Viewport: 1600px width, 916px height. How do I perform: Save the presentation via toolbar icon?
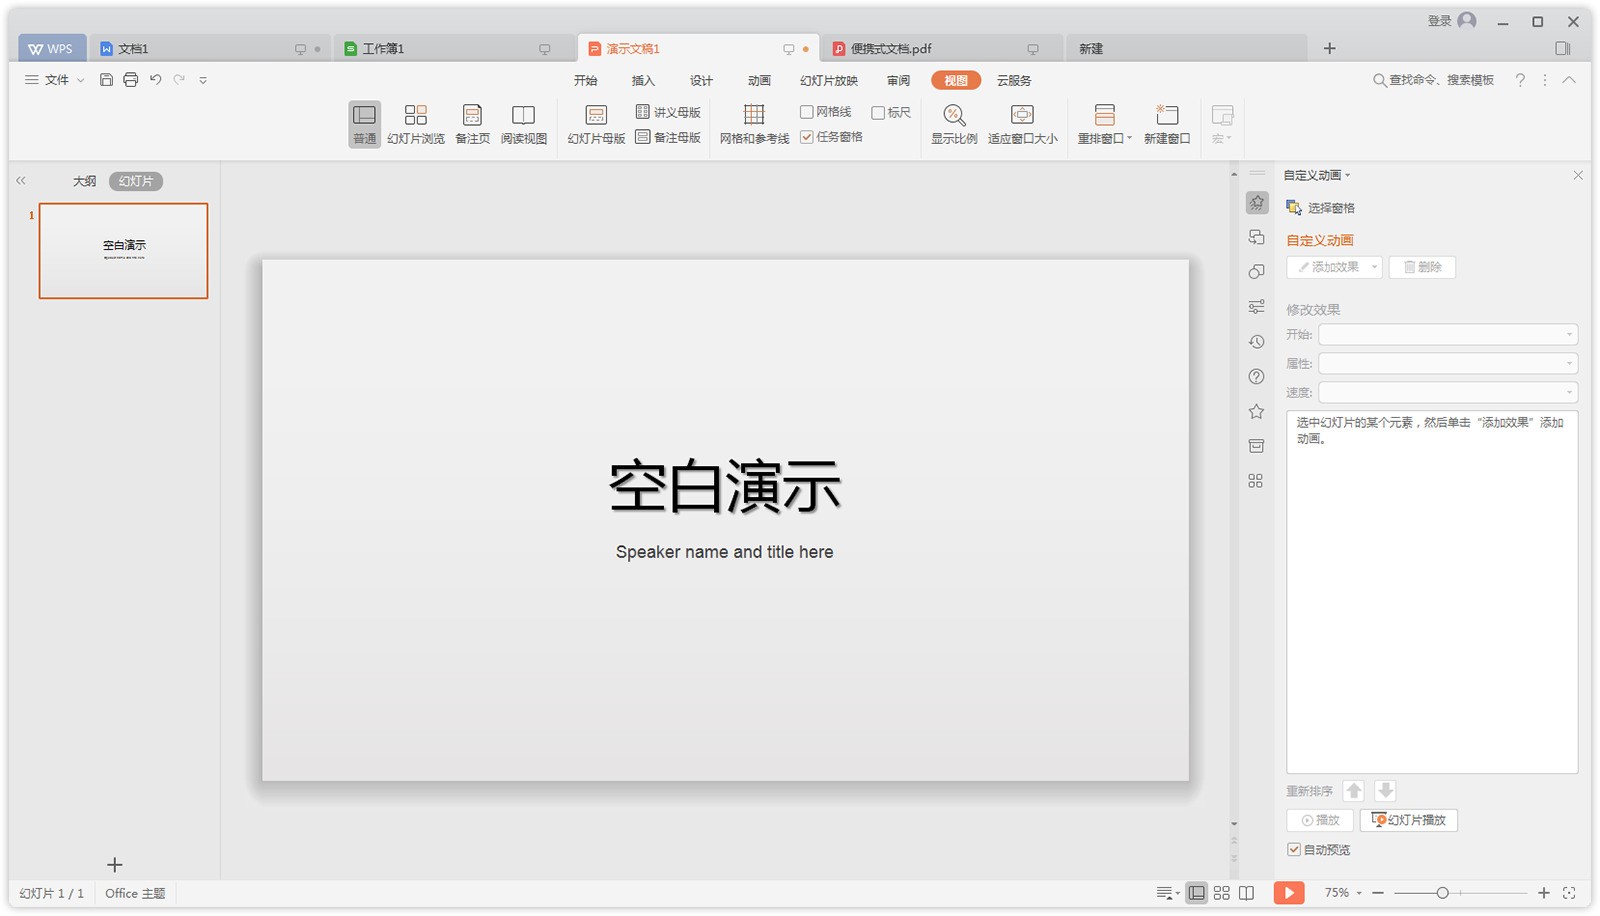[x=106, y=80]
